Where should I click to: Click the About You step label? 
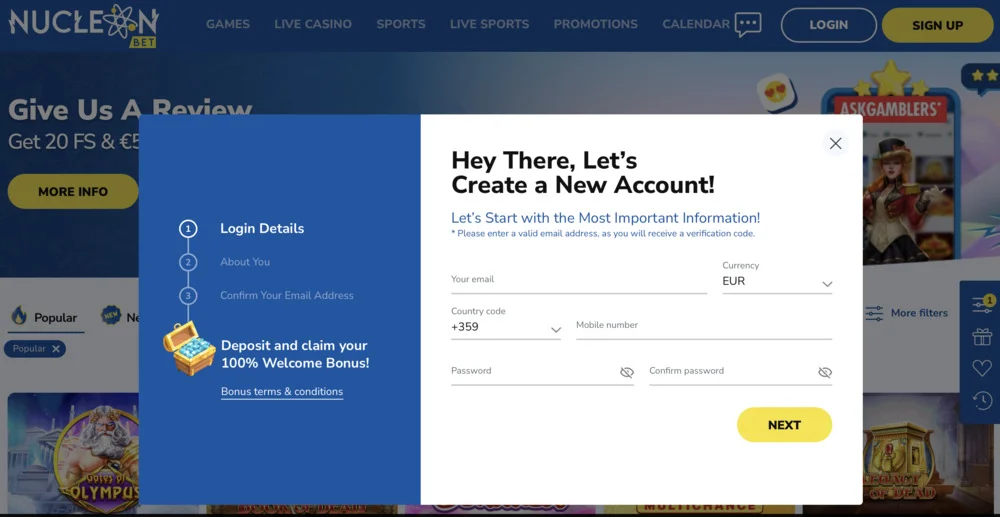[245, 262]
